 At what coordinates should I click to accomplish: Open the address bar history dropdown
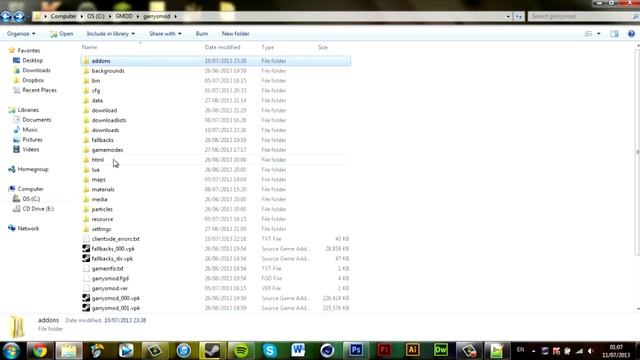point(508,16)
